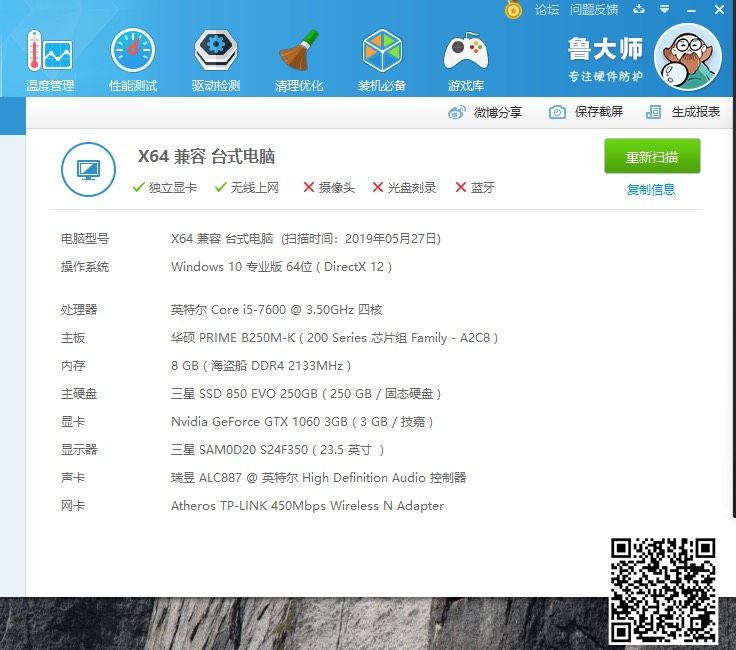This screenshot has height=650, width=736.
Task: Select Nvidia GeForce GTX 1060 3GB text
Action: [302, 422]
